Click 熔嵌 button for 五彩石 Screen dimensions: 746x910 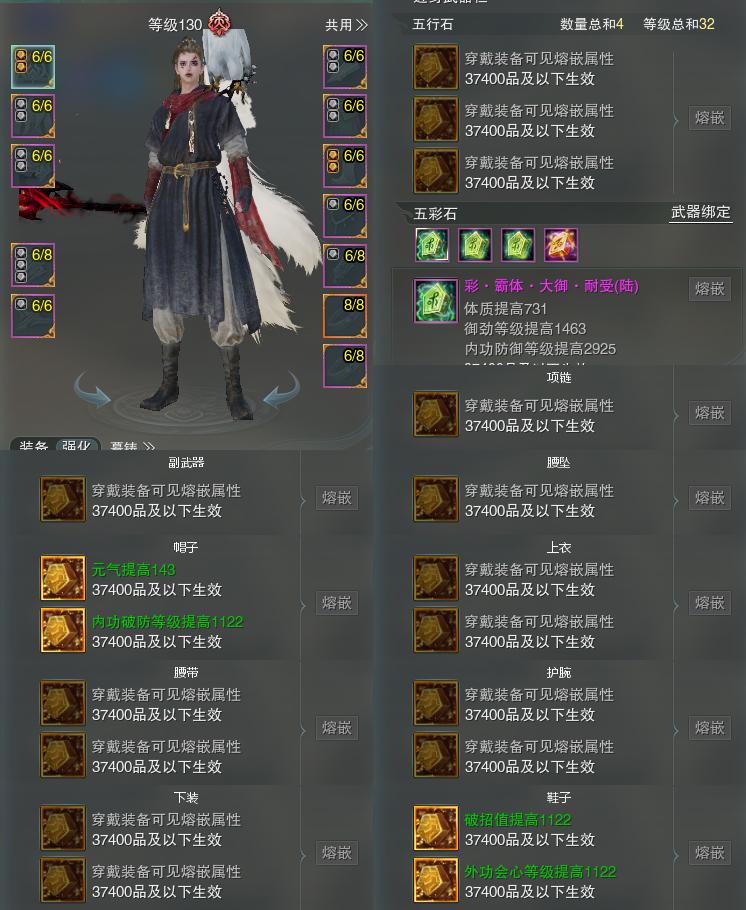(x=709, y=289)
